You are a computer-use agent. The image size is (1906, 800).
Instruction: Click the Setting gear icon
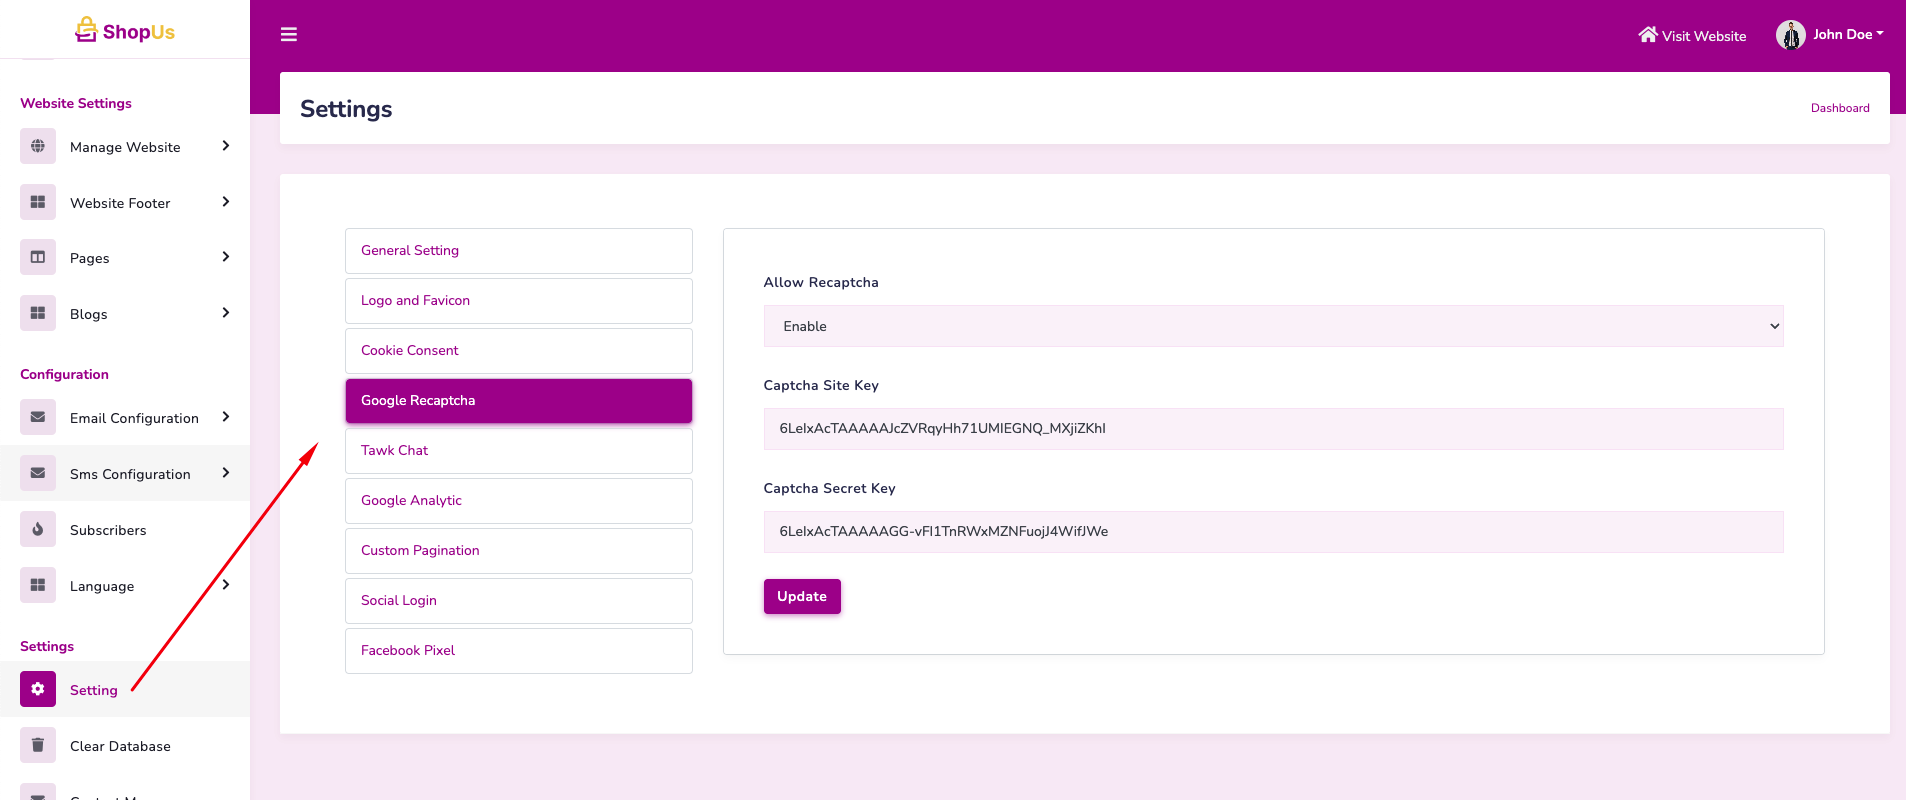[38, 689]
